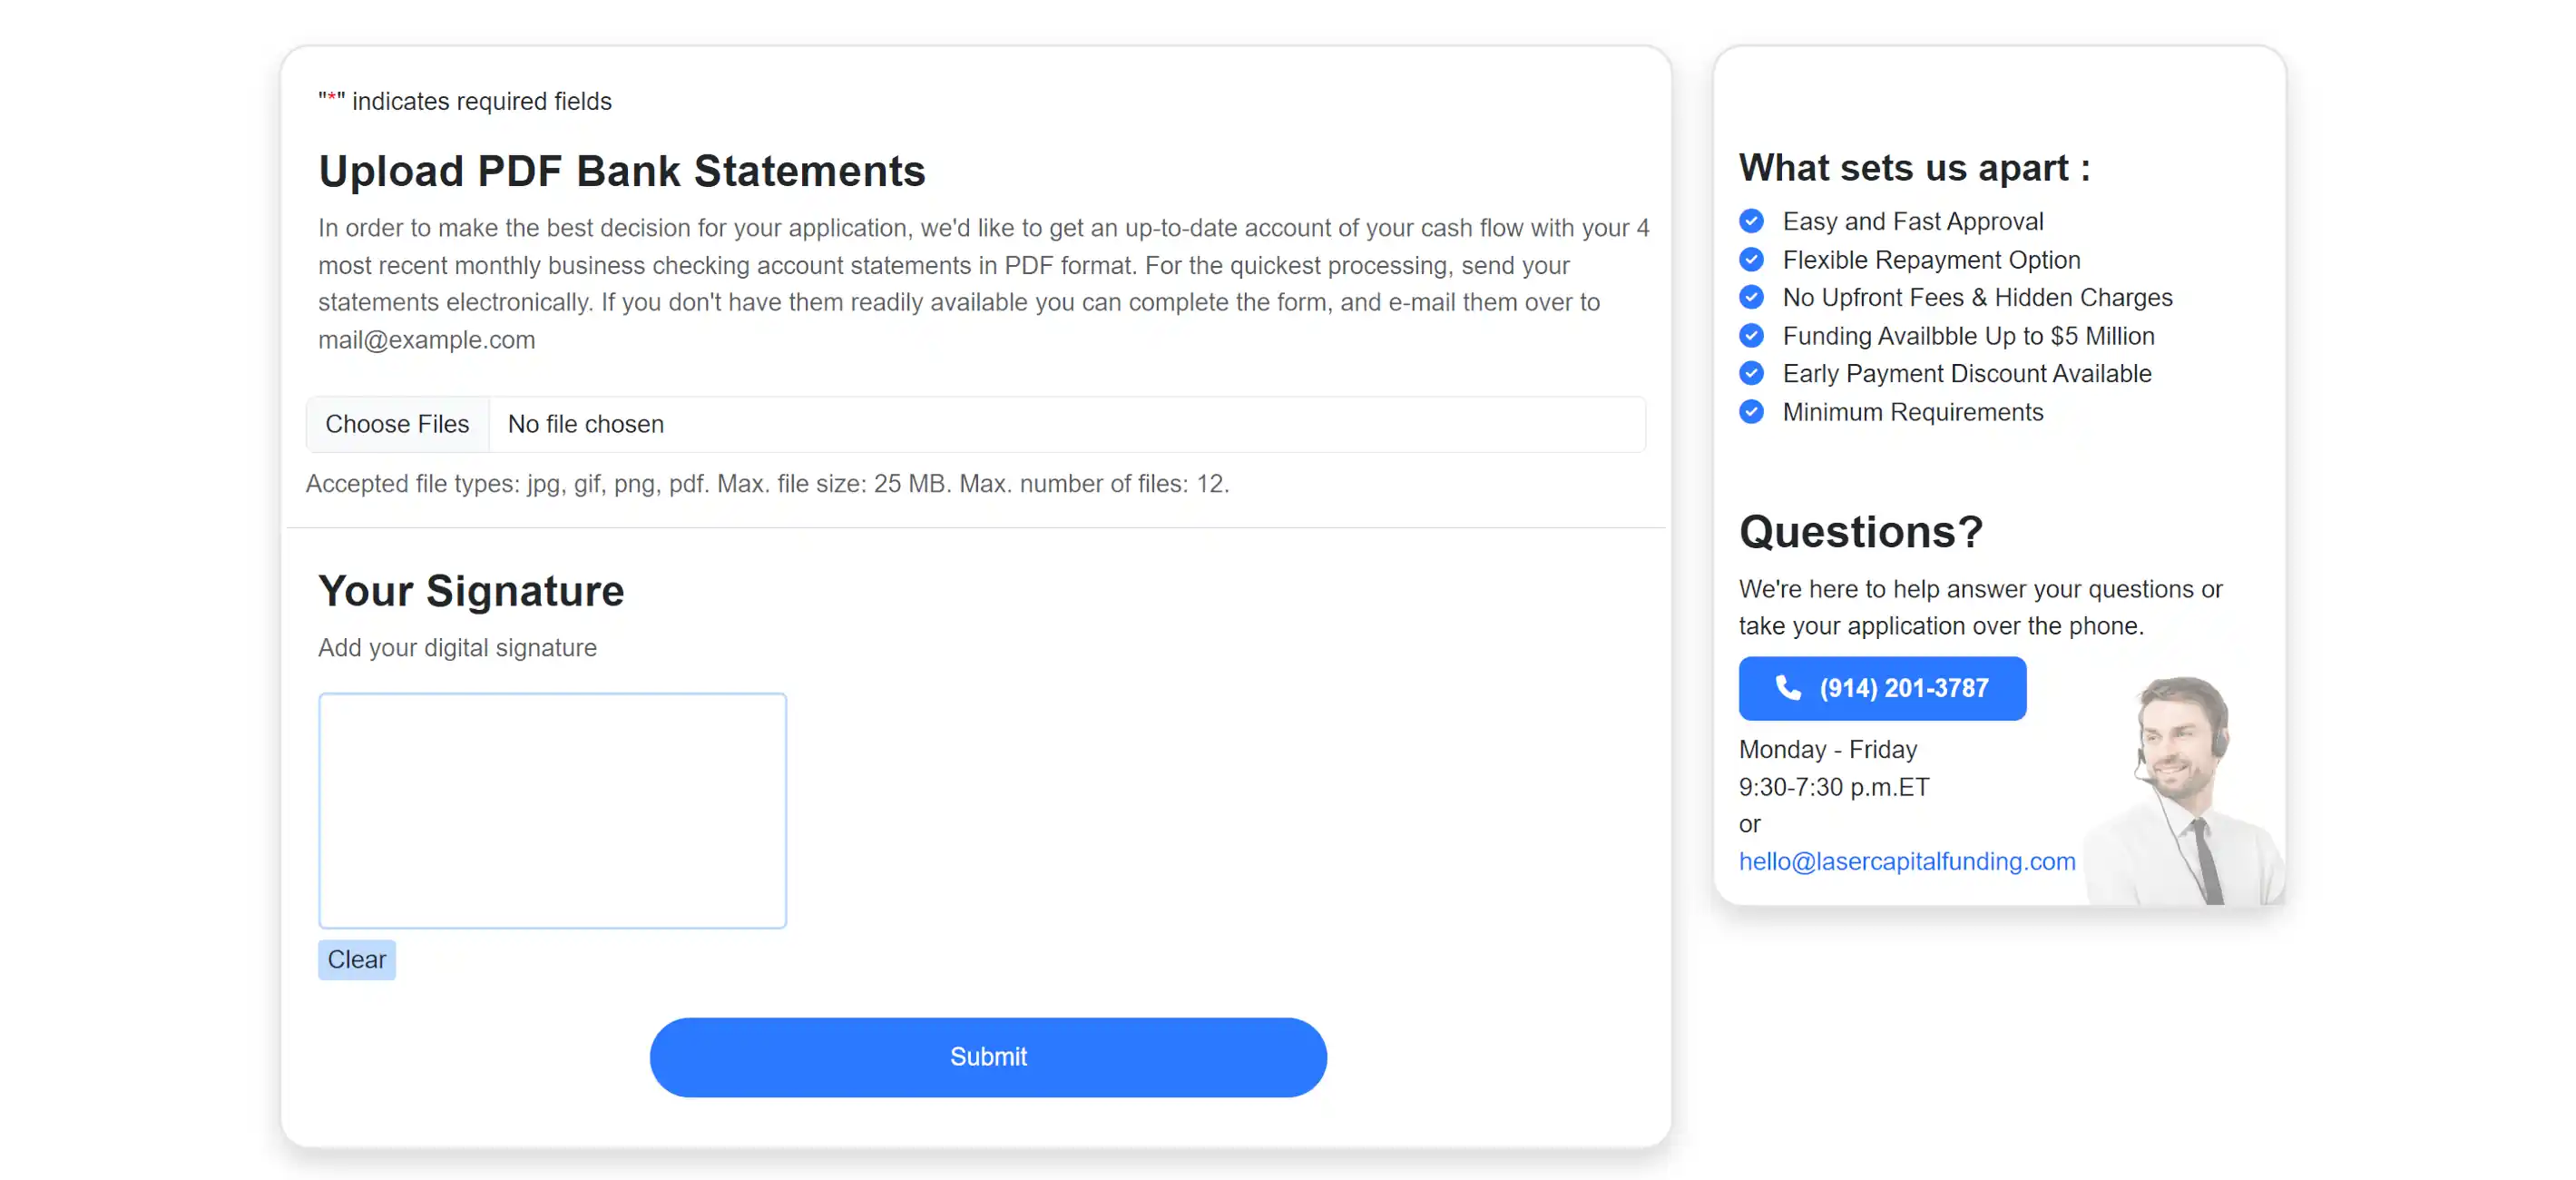Click the 'What sets us apart' heading
The height and width of the screenshot is (1180, 2576).
coord(1913,168)
